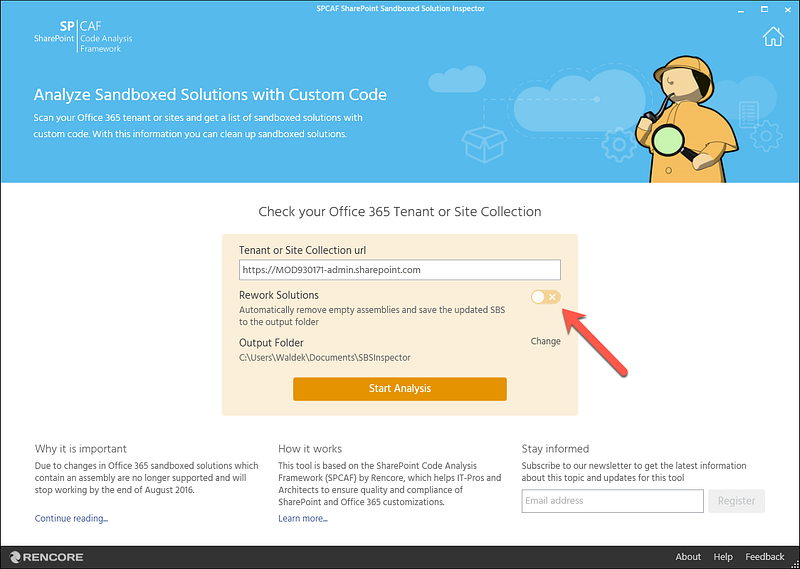
Task: Minimize the SPCAF window
Action: pos(741,9)
